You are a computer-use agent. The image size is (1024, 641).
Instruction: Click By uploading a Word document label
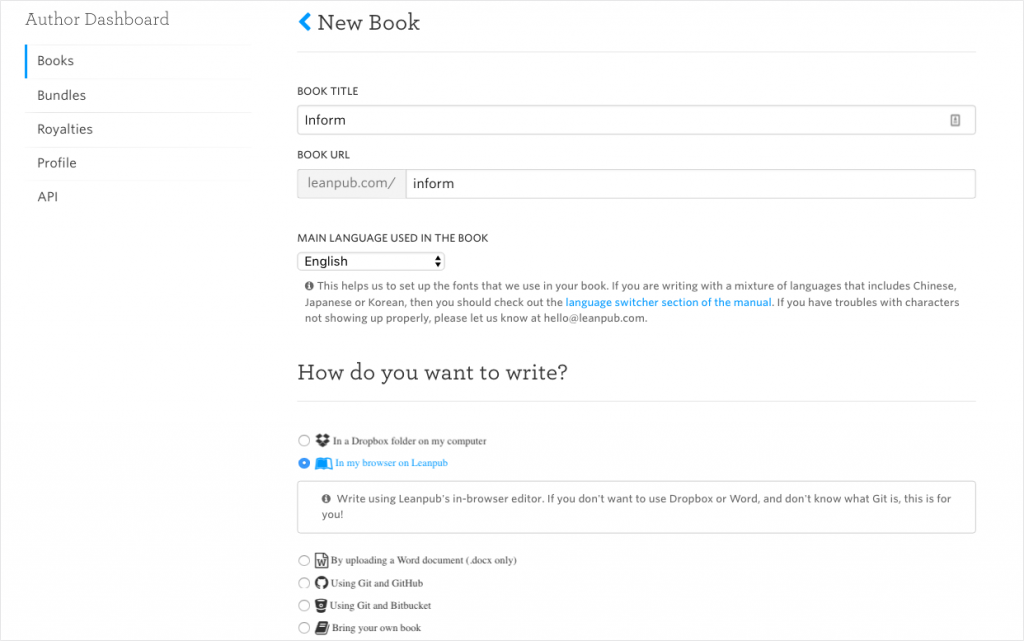click(423, 560)
